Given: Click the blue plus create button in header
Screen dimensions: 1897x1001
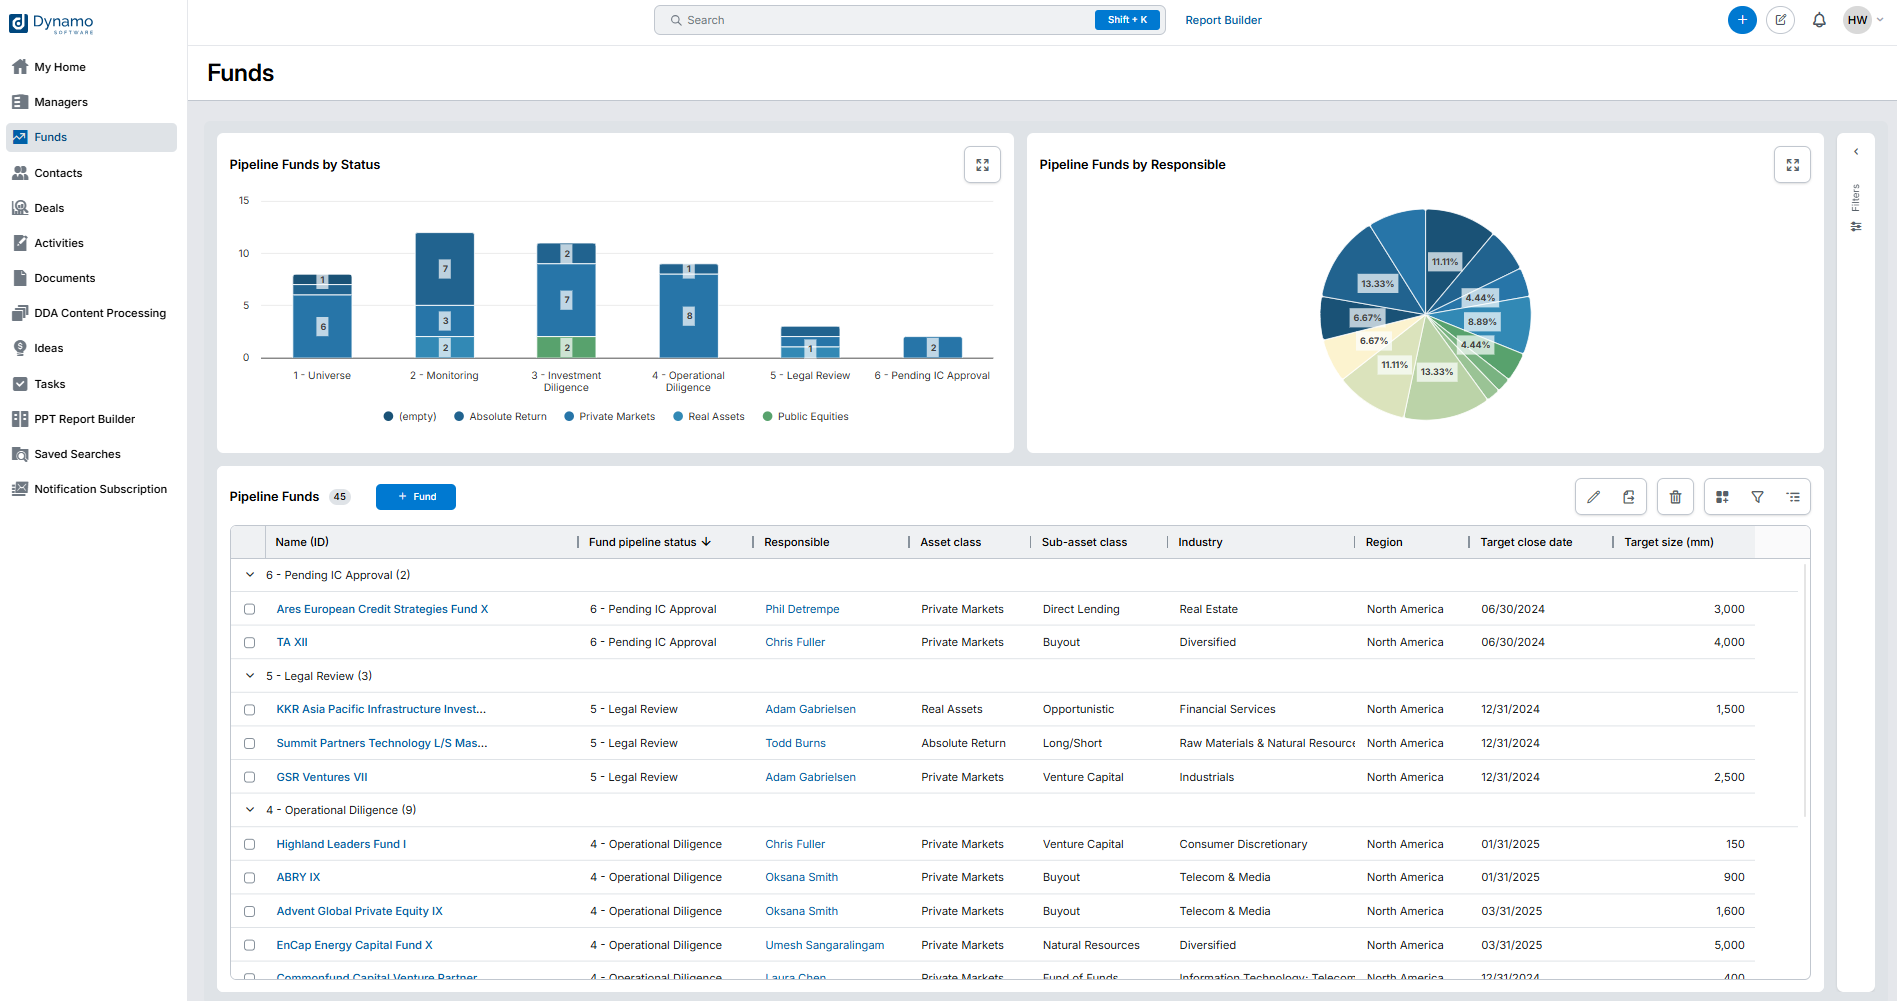Looking at the screenshot, I should pyautogui.click(x=1742, y=20).
